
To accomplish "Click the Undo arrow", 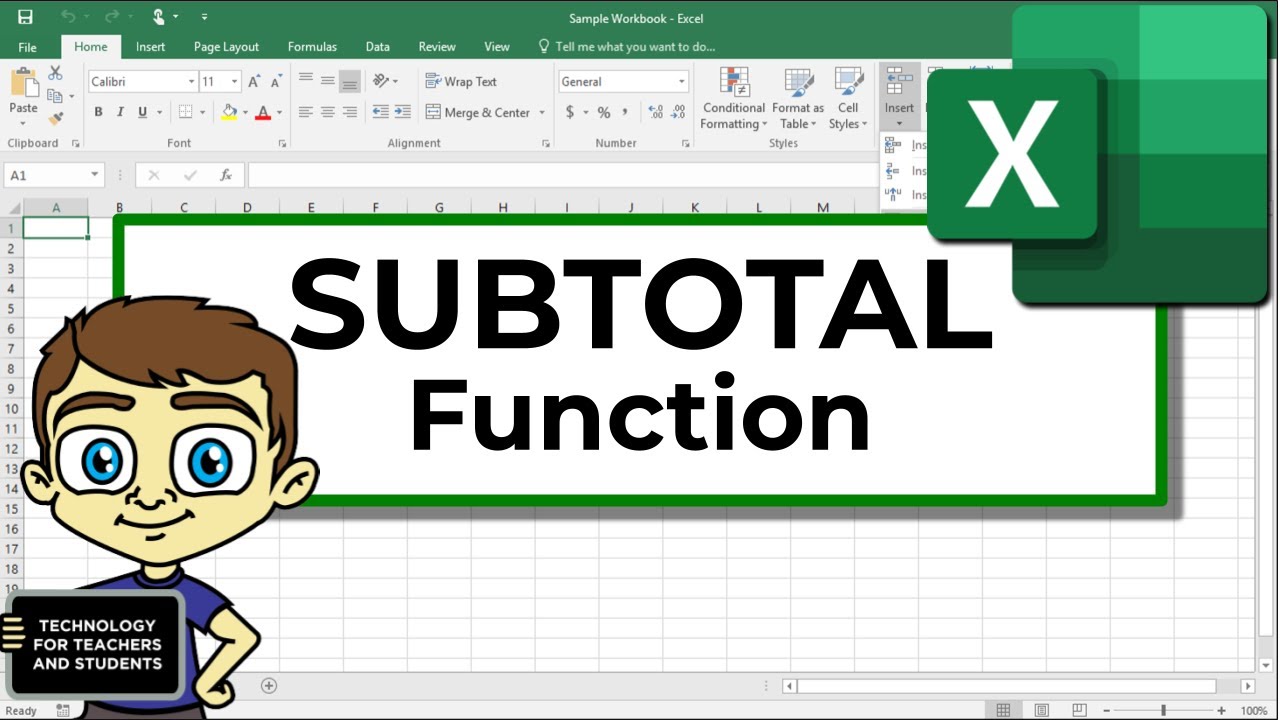I will tap(68, 17).
